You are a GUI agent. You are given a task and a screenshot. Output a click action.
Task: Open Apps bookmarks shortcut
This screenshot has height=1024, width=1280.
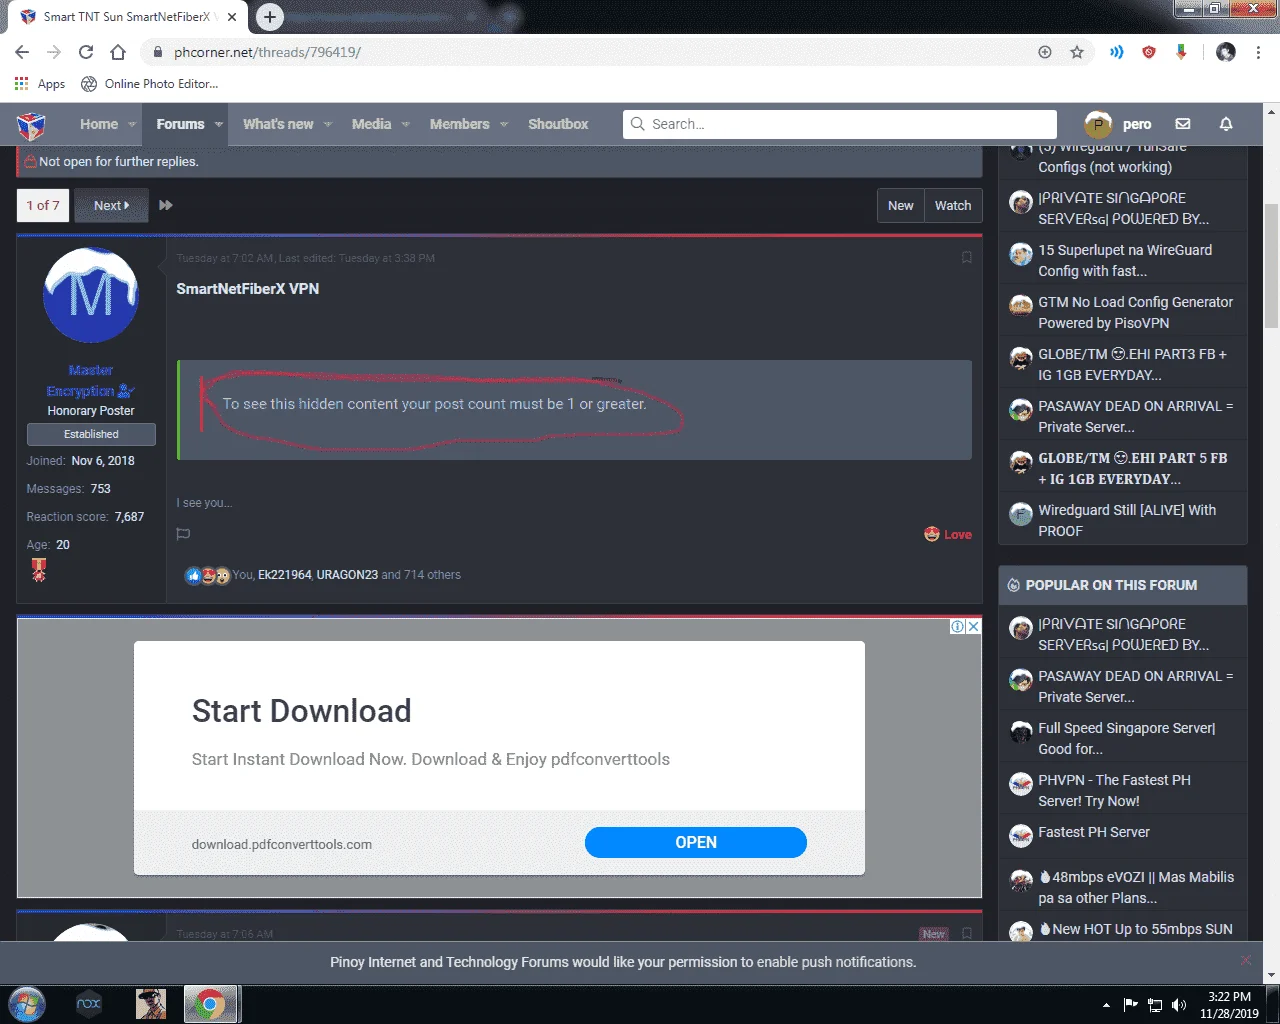[40, 84]
